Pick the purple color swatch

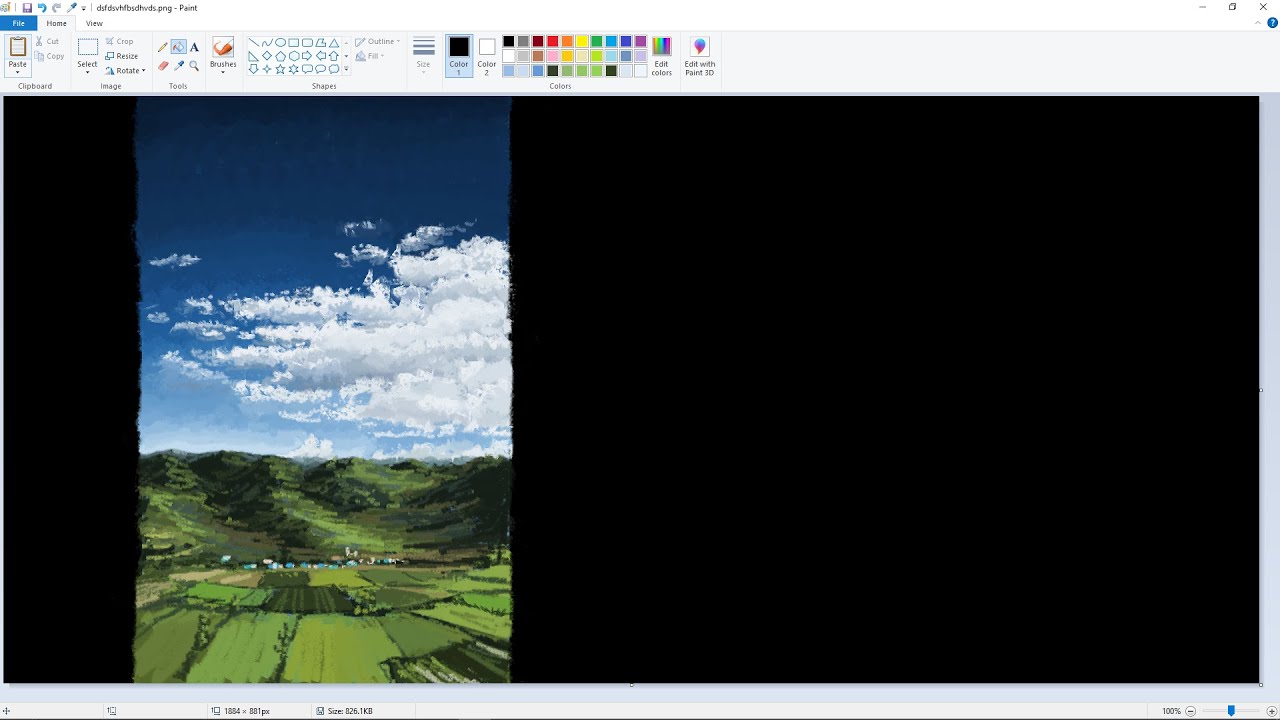[641, 41]
